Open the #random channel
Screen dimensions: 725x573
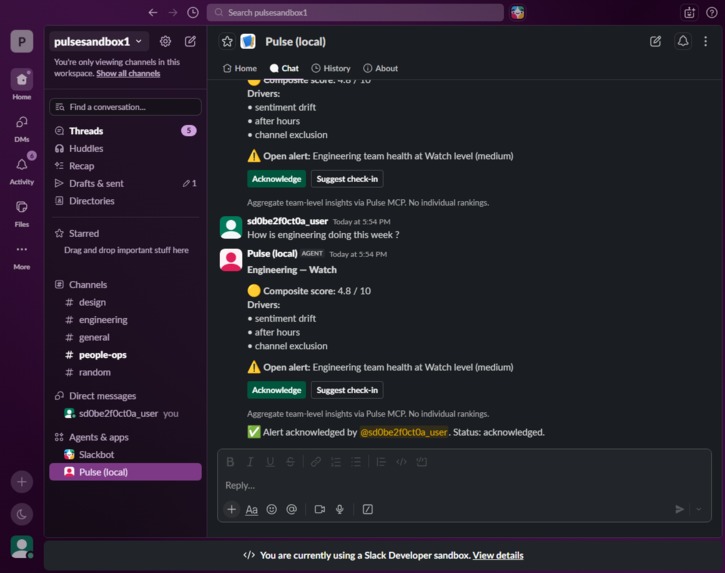[125, 372]
